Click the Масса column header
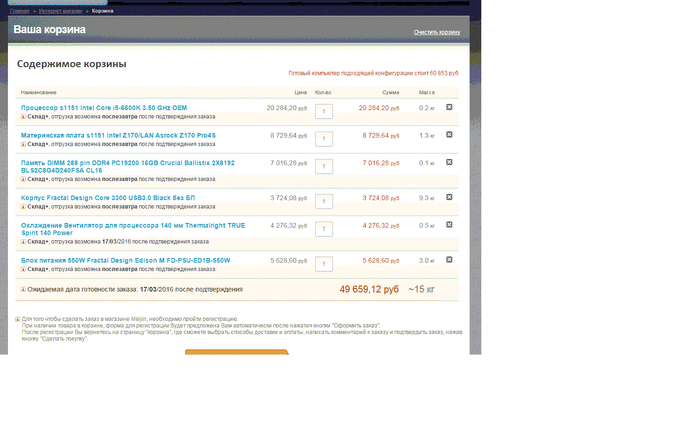Image resolution: width=700 pixels, height=446 pixels. [x=426, y=92]
